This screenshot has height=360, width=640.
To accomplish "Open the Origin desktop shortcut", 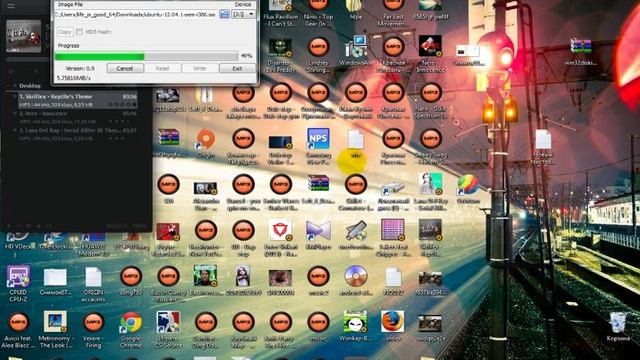I will point(206,143).
